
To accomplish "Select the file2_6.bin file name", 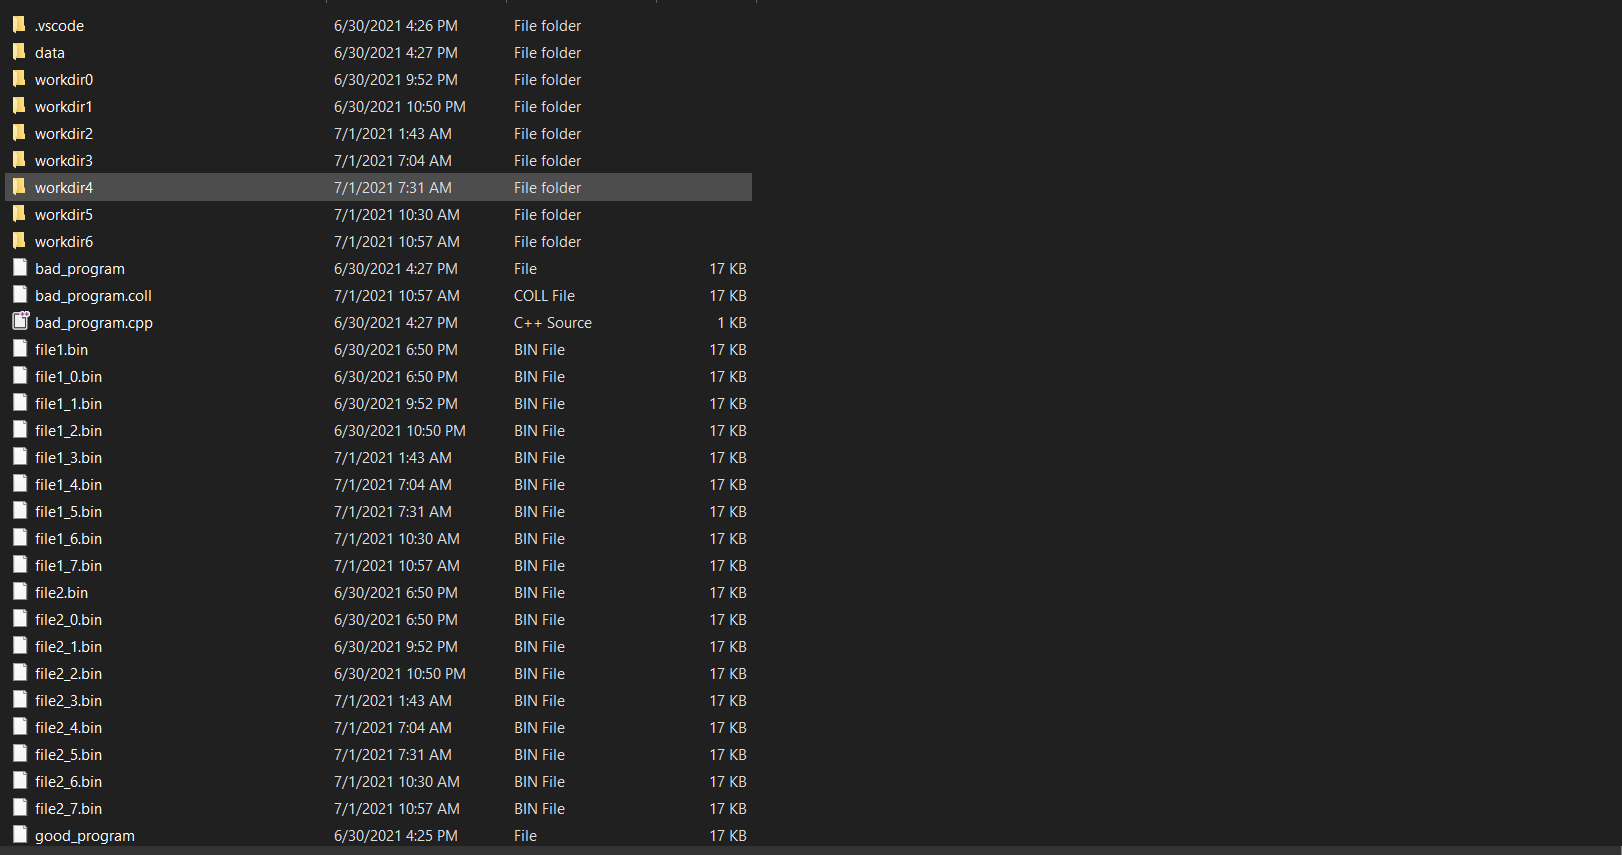I will tap(68, 782).
